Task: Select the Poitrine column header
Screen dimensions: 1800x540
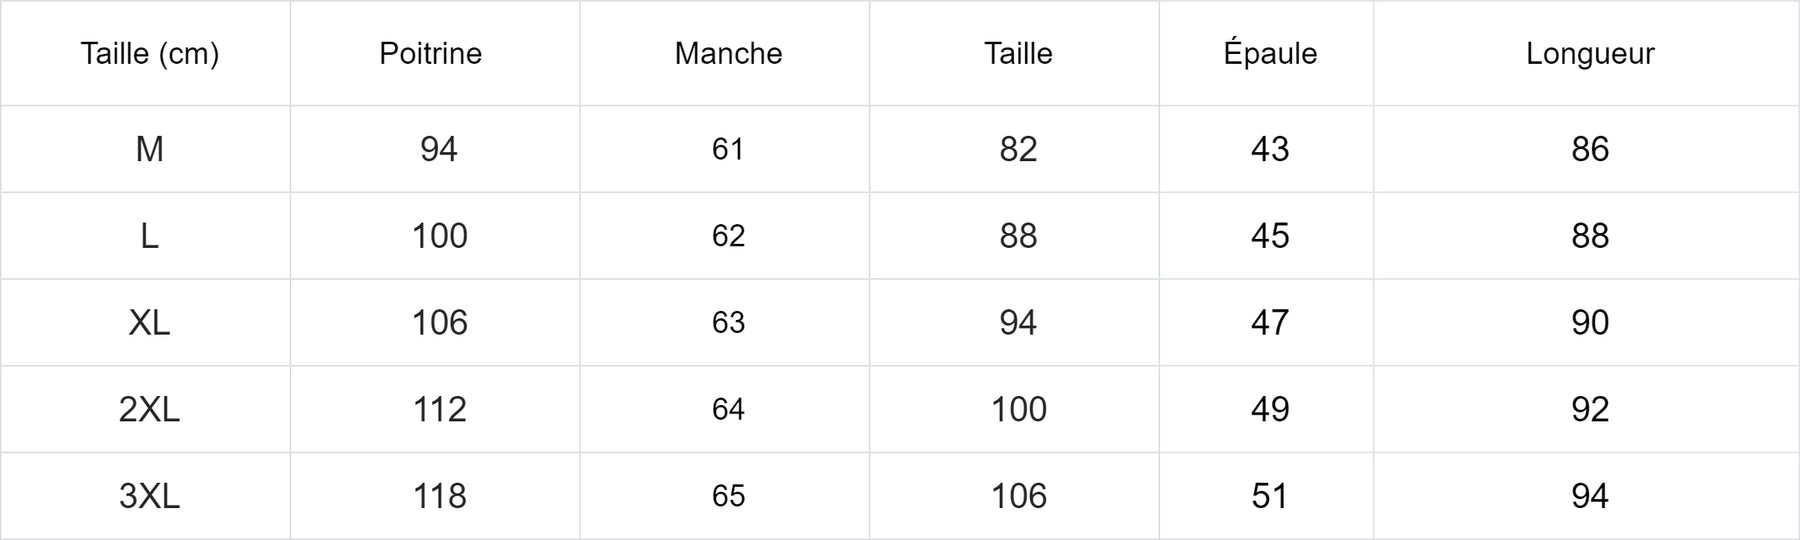Action: click(x=430, y=53)
